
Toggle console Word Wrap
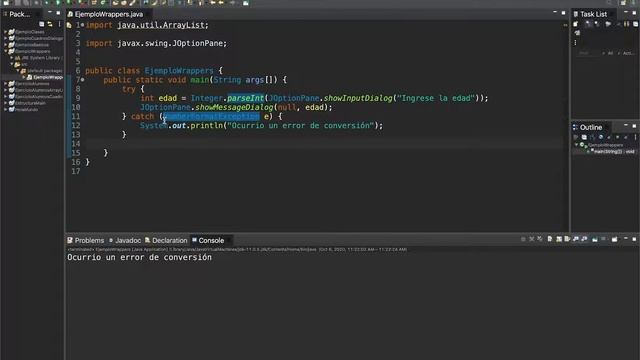[x=567, y=239]
